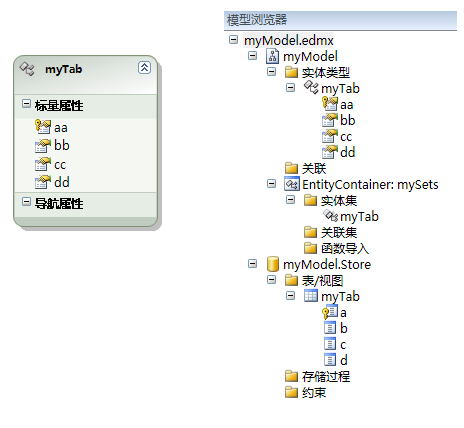Click the 导航属性 section header text

(x=59, y=203)
